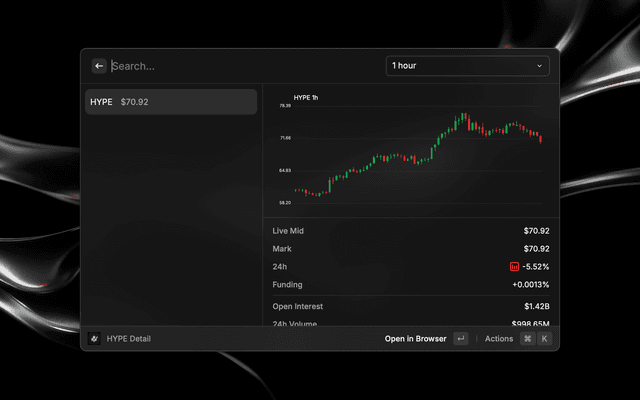Screen dimensions: 640x400
Task: Click the K key icon
Action: (x=544, y=338)
